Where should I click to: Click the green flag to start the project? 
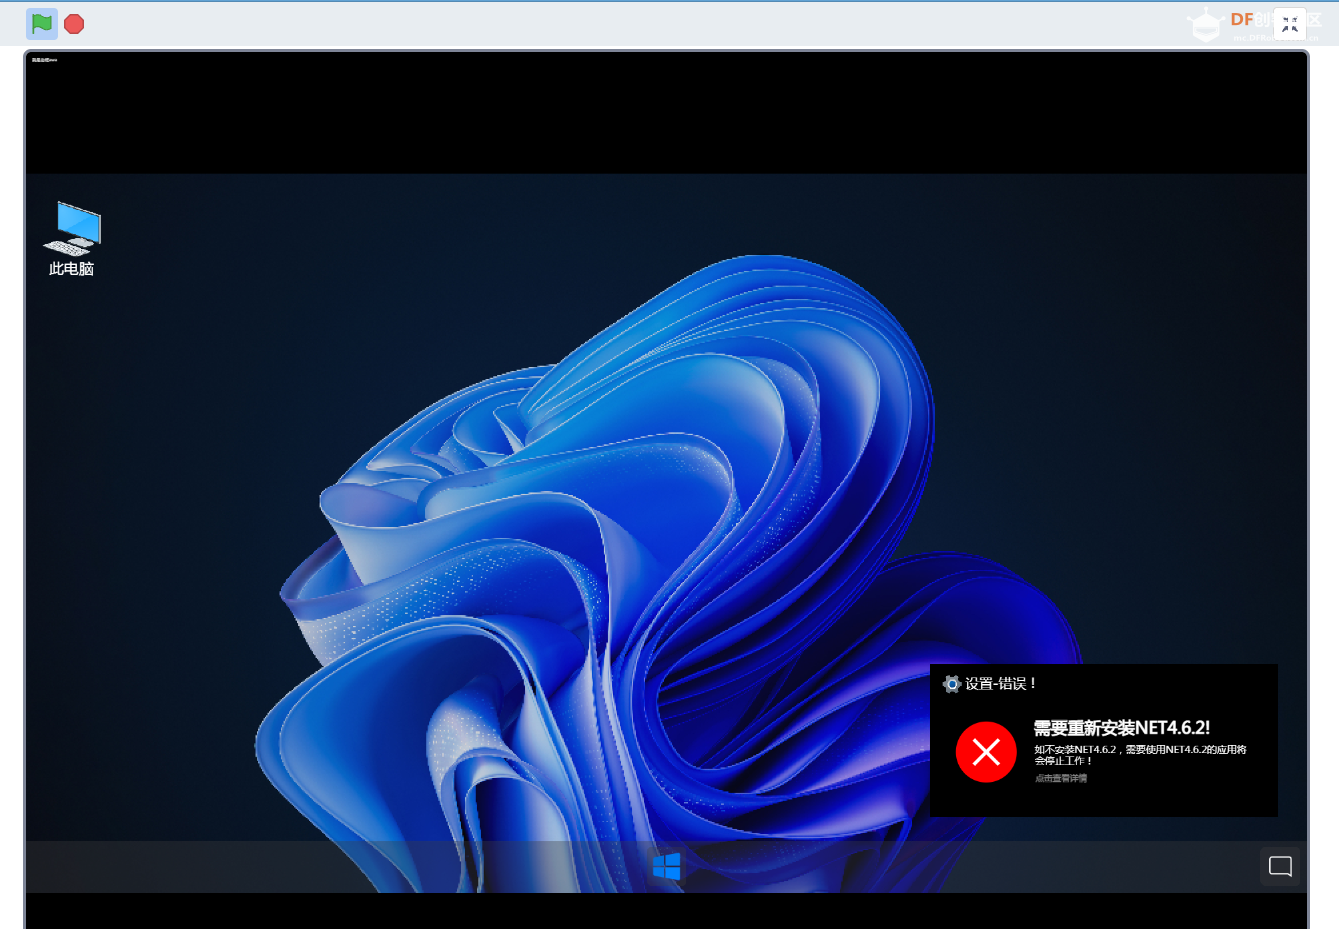[42, 23]
